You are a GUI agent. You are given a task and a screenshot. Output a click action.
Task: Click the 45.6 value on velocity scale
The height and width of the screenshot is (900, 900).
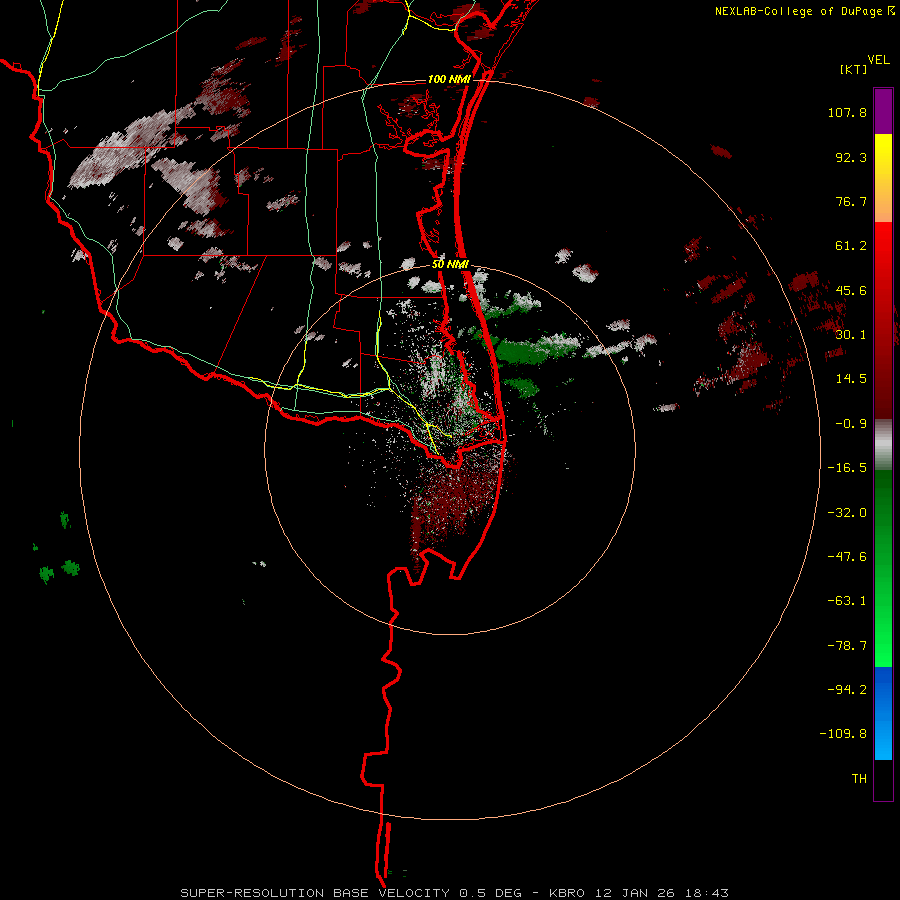point(851,290)
